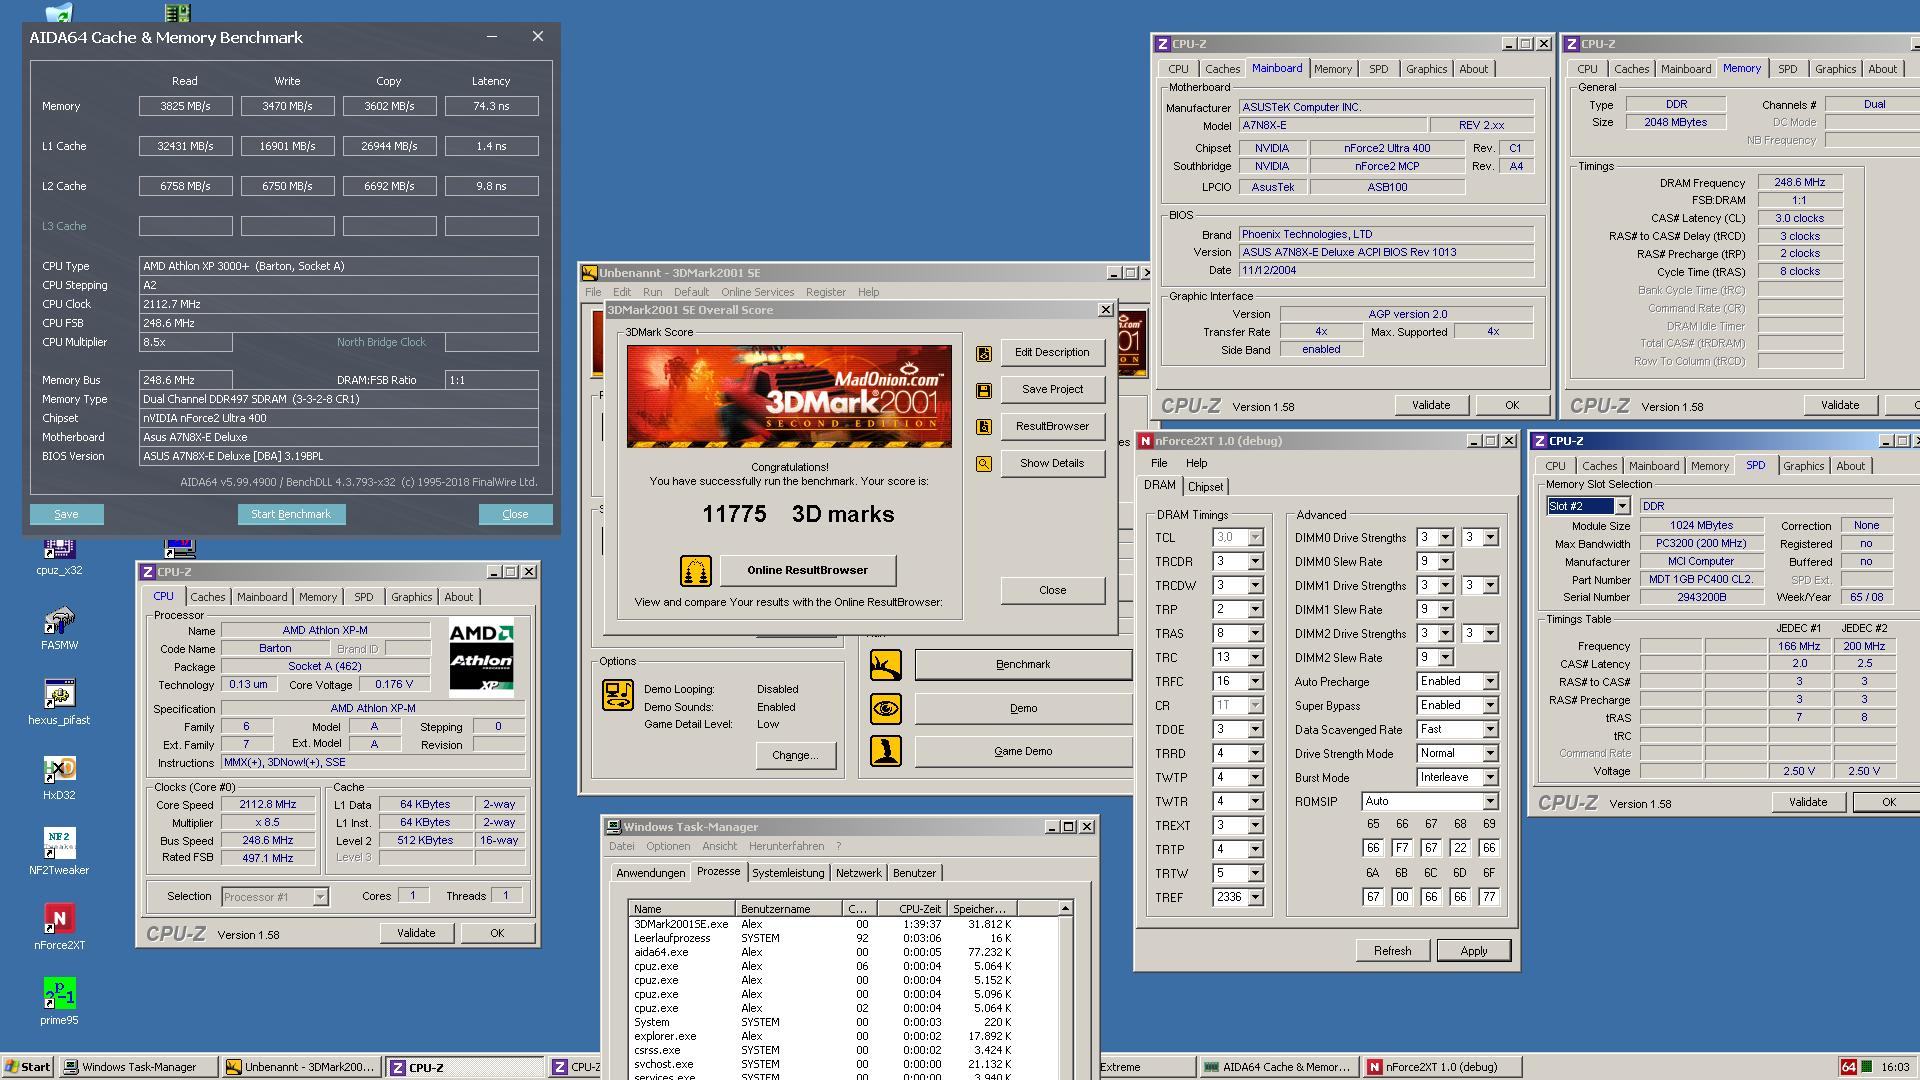Click the Show Details magnifier icon
Viewport: 1920px width, 1080px height.
click(x=984, y=464)
